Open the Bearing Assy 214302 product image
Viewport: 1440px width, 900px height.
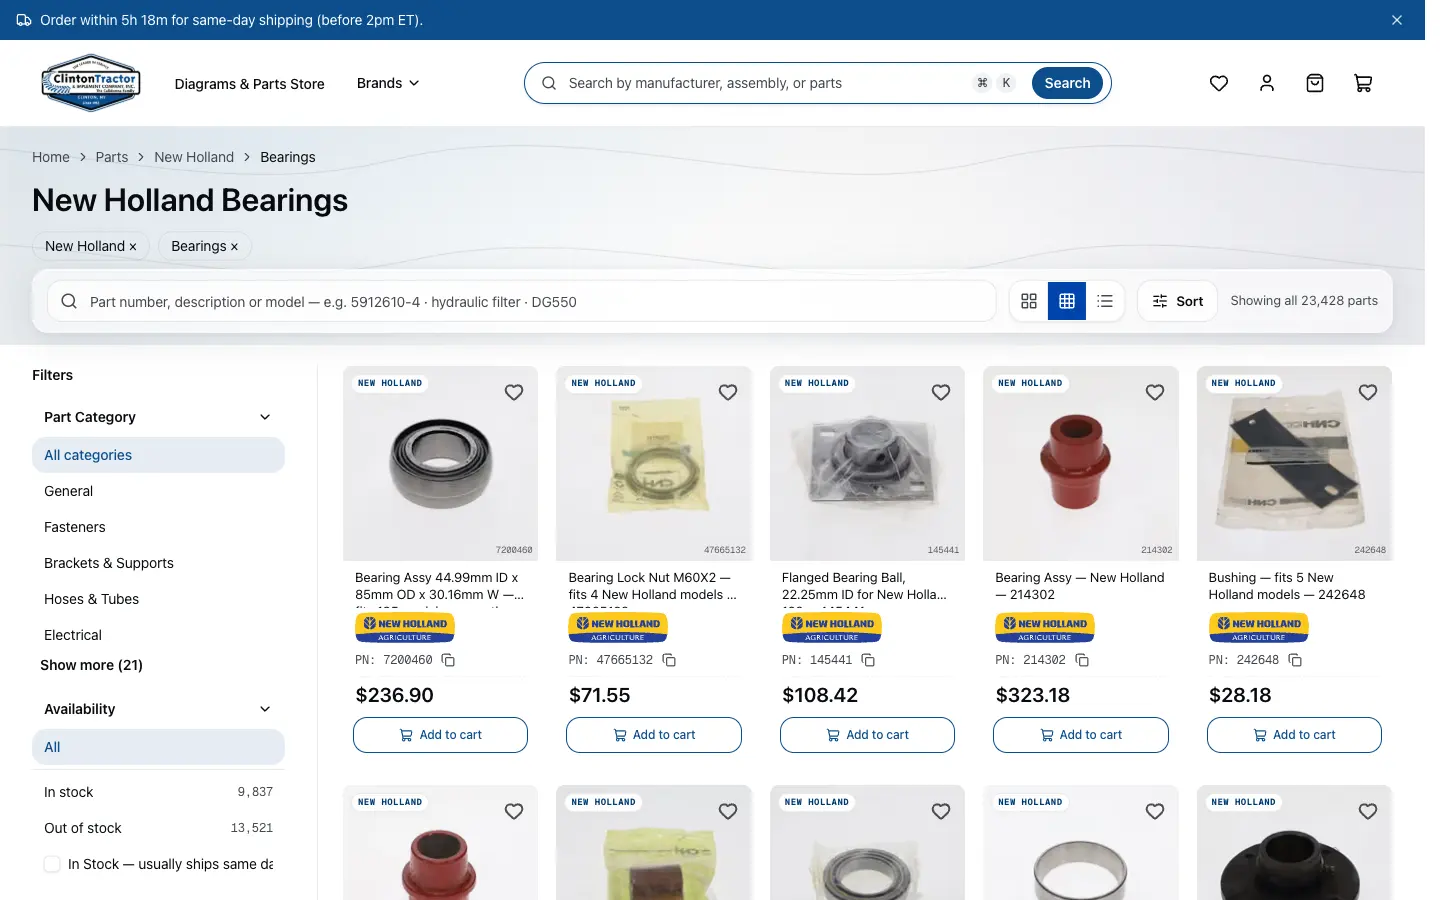(x=1081, y=464)
